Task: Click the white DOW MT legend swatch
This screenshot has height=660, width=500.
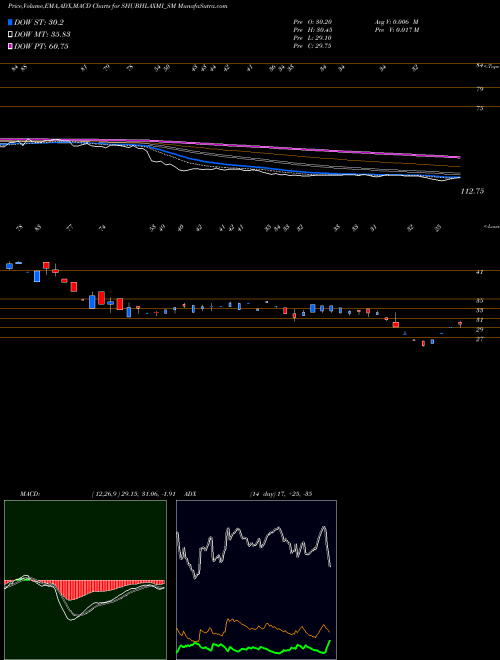Action: [x=10, y=35]
